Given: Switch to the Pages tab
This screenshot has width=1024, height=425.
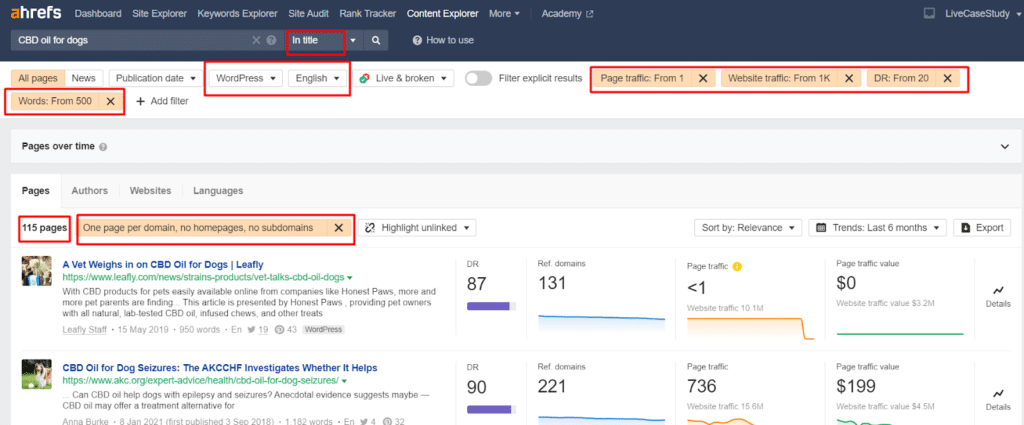Looking at the screenshot, I should (x=36, y=191).
